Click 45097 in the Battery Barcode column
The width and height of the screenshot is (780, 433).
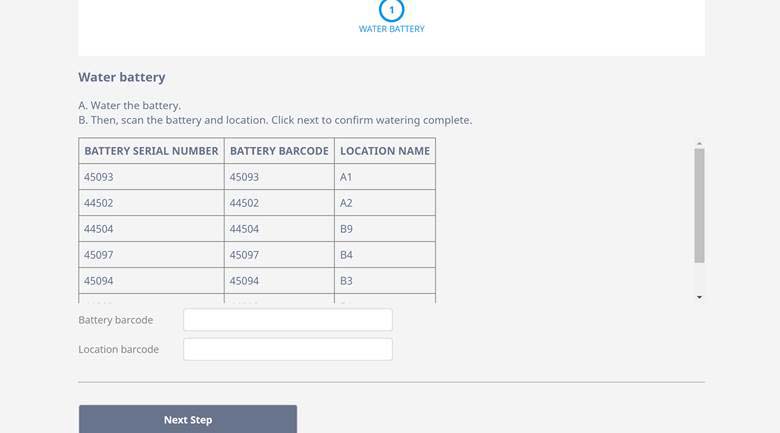[244, 255]
